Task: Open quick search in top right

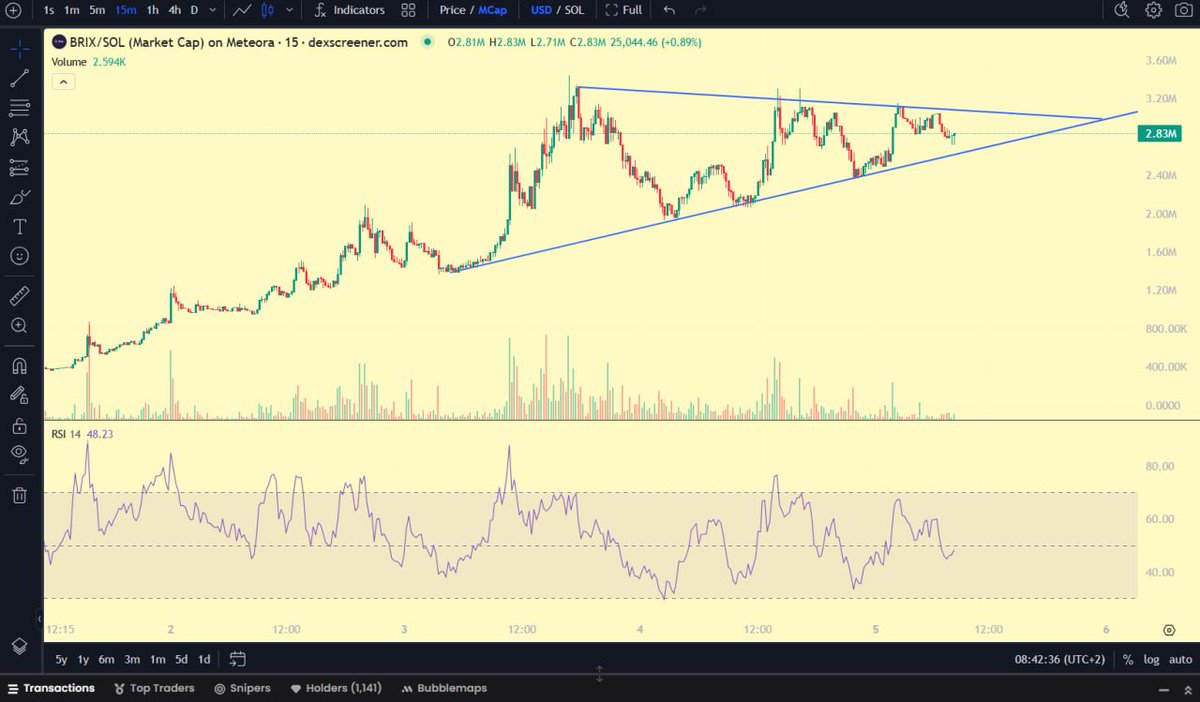Action: pos(1122,10)
